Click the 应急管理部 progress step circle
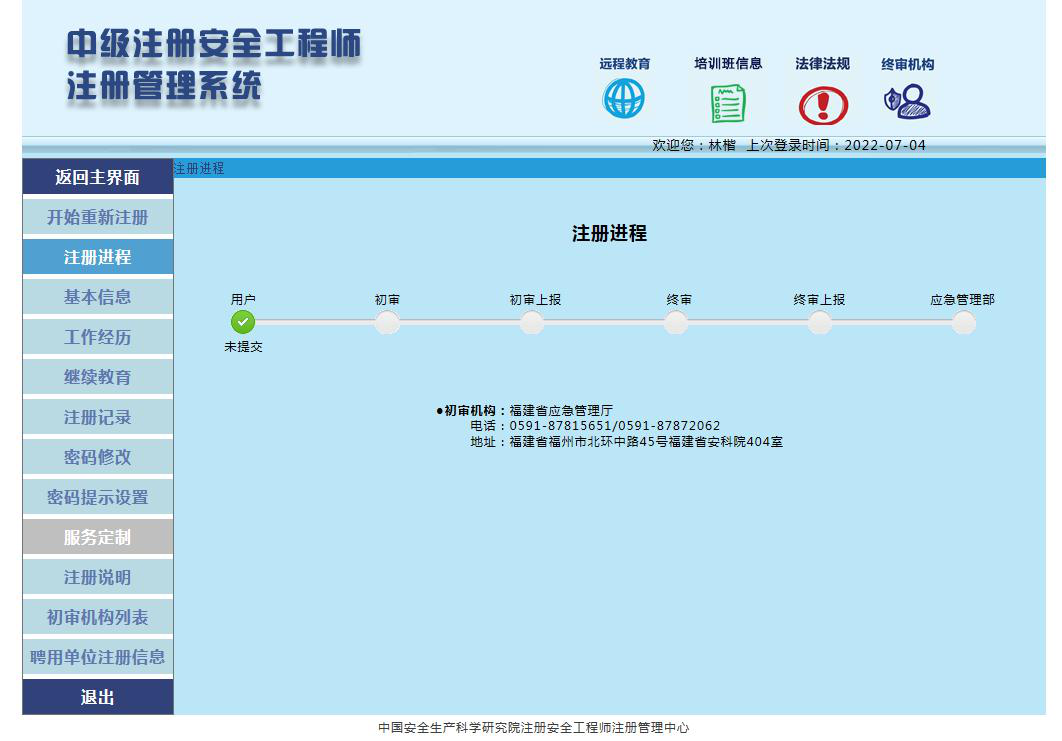1062x741 pixels. (964, 322)
